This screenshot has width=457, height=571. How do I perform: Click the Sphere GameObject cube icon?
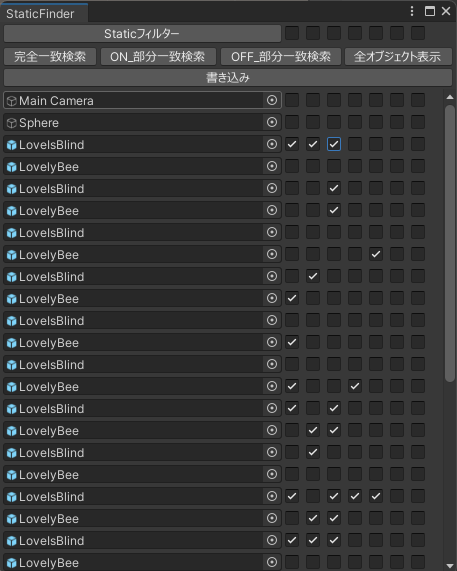[x=12, y=123]
